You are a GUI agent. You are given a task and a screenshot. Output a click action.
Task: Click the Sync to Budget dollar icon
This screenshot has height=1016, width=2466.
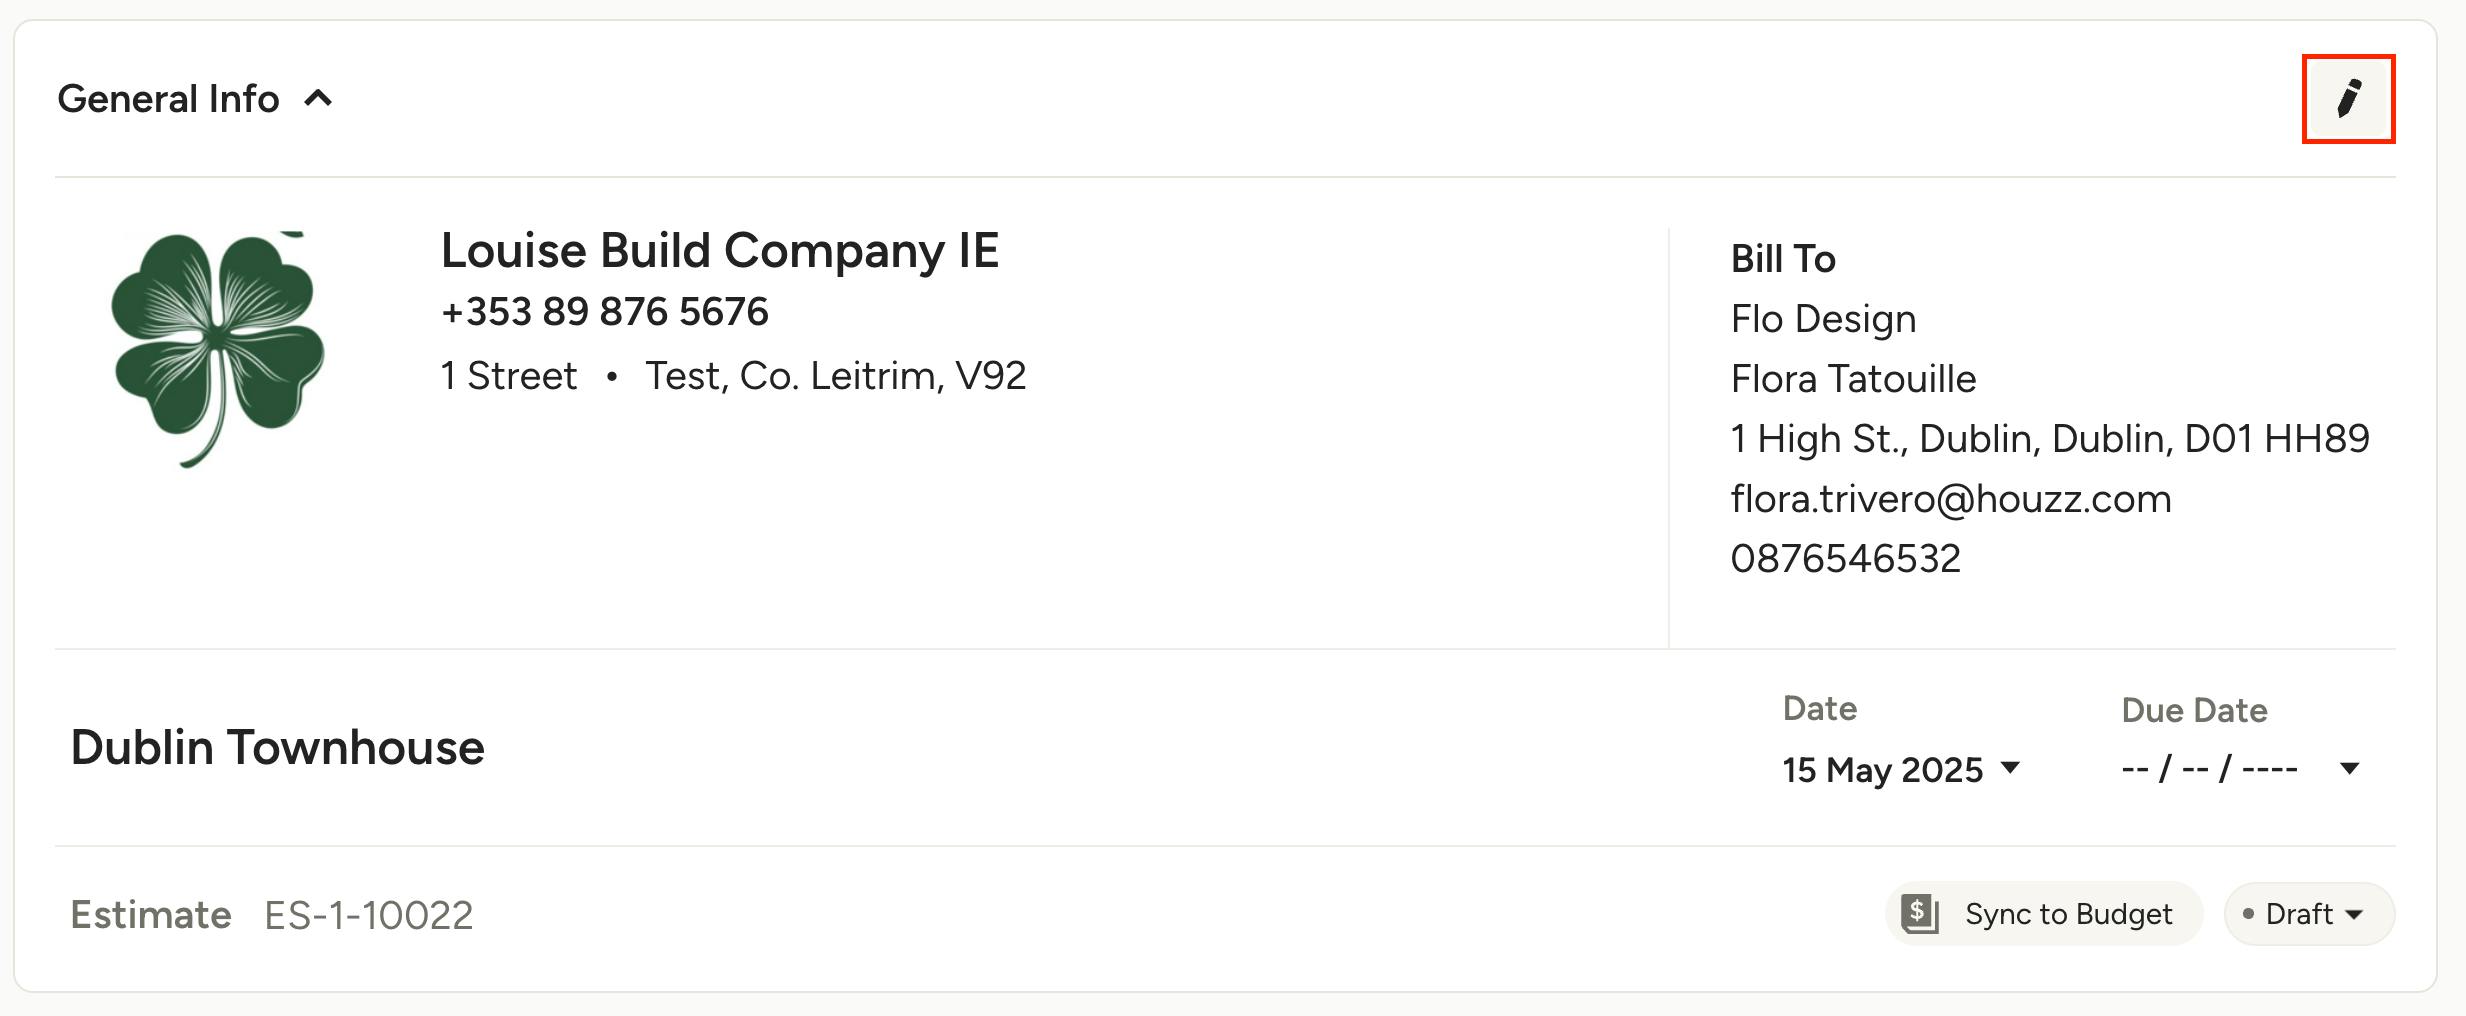pyautogui.click(x=1920, y=914)
